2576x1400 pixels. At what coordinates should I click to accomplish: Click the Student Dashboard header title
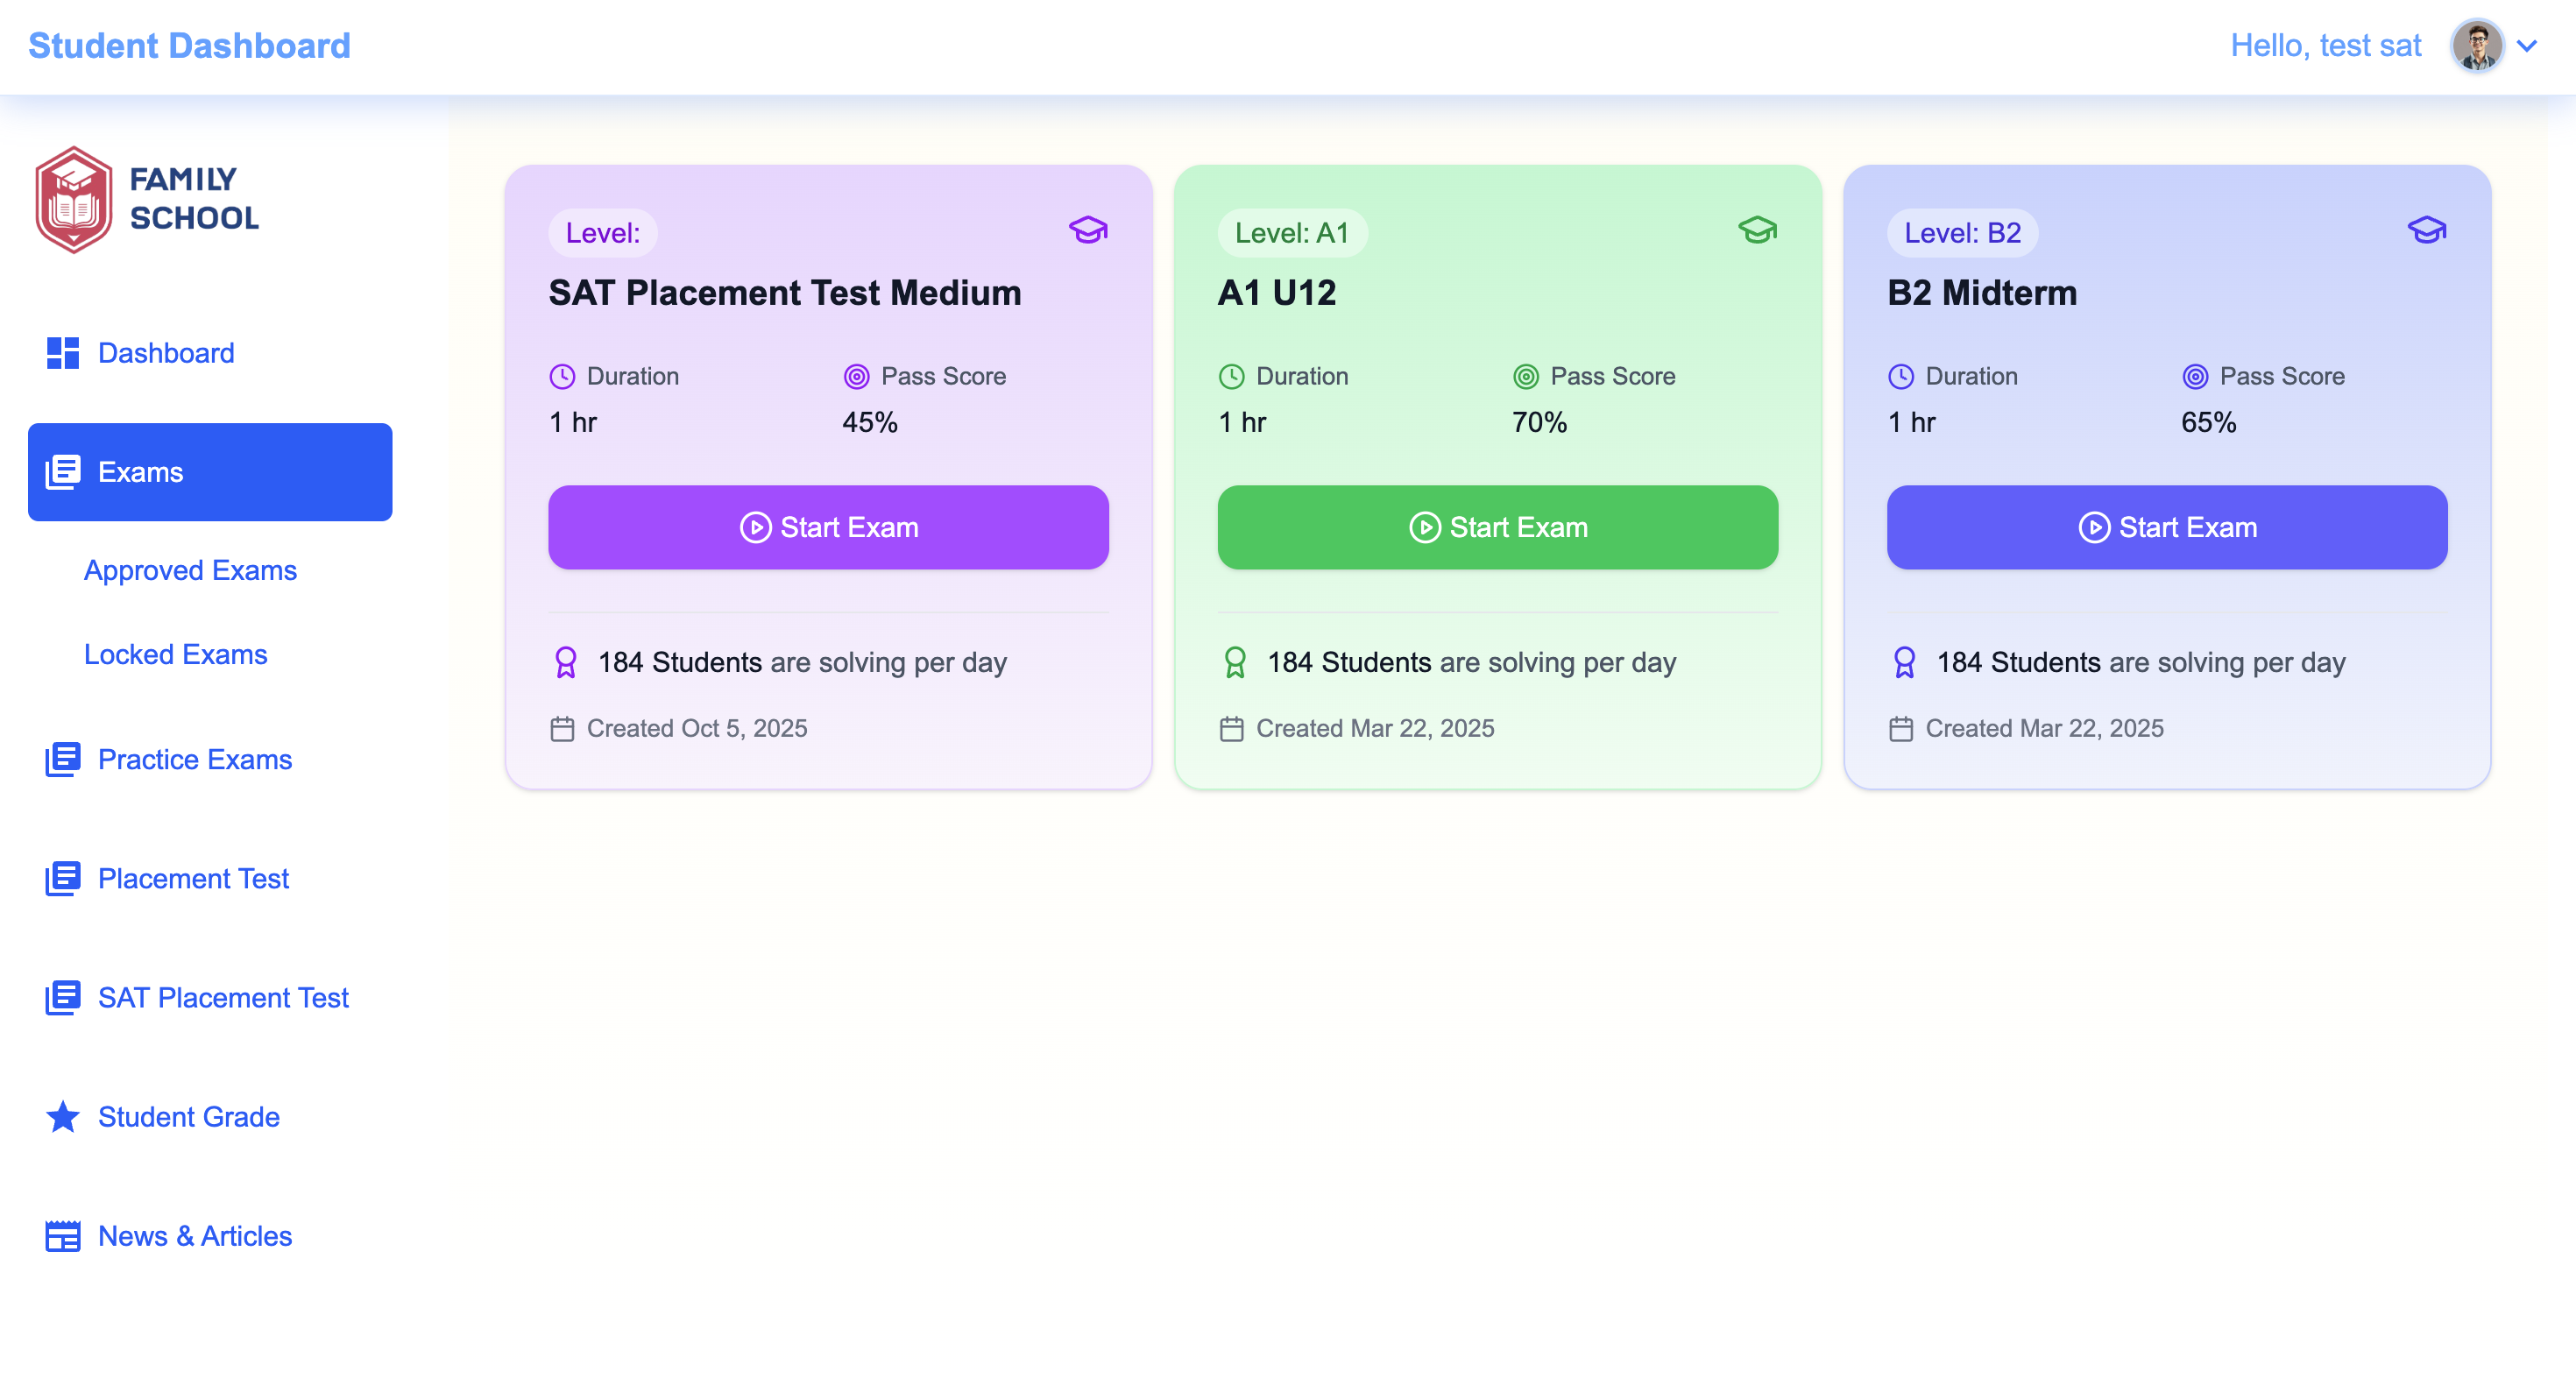coord(189,46)
